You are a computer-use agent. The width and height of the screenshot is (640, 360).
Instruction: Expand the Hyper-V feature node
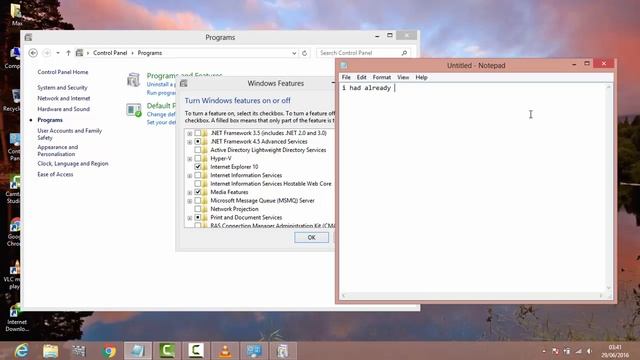(189, 159)
